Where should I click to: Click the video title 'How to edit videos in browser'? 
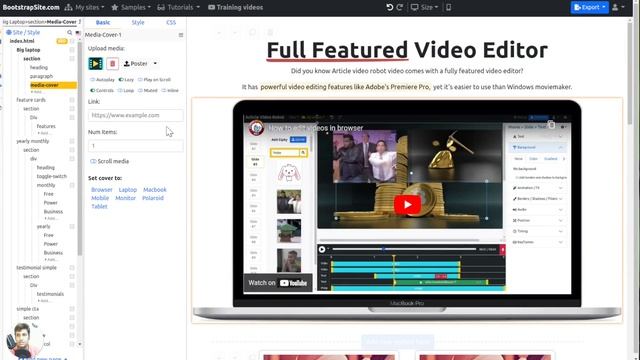316,128
